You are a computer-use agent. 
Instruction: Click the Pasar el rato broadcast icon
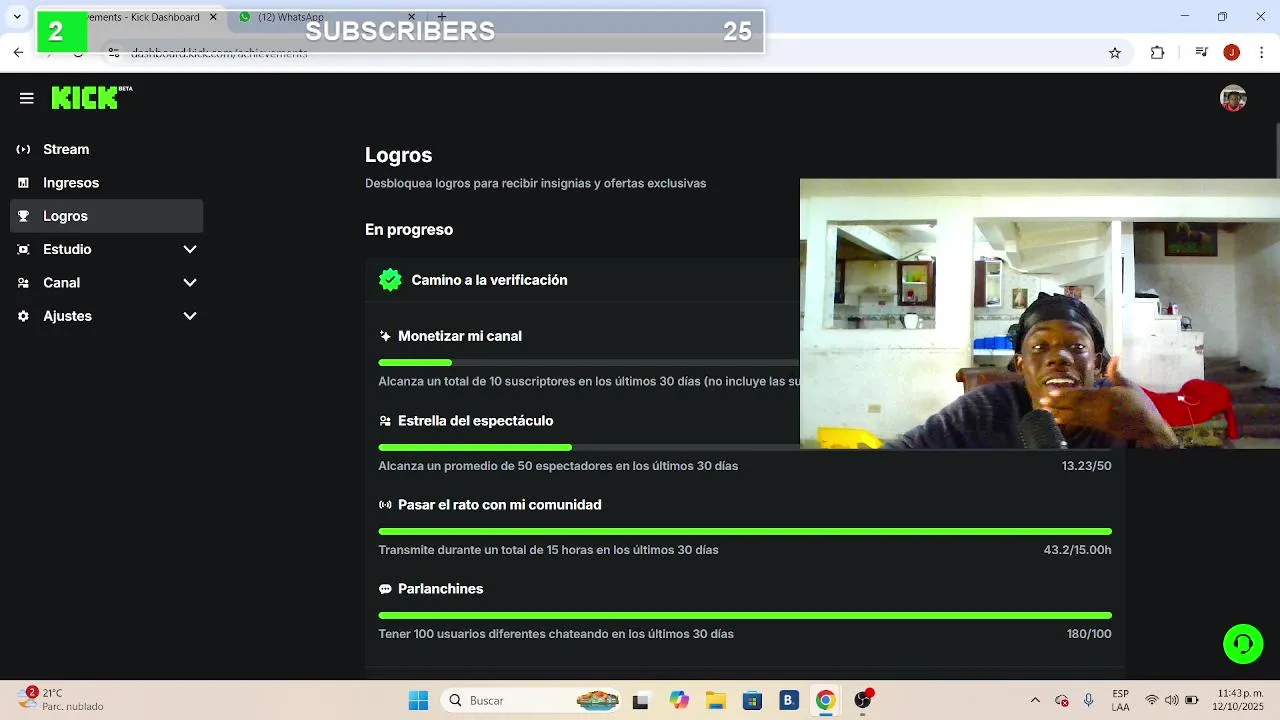385,505
